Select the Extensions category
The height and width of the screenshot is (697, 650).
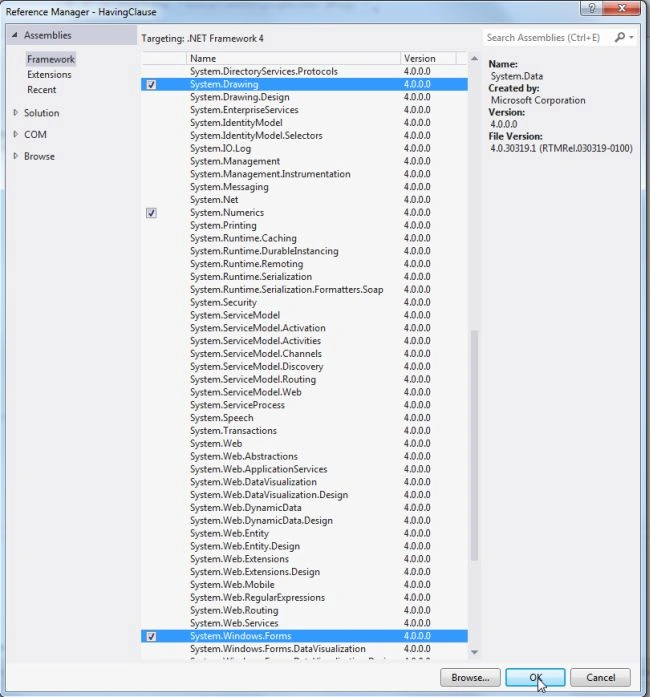[49, 74]
